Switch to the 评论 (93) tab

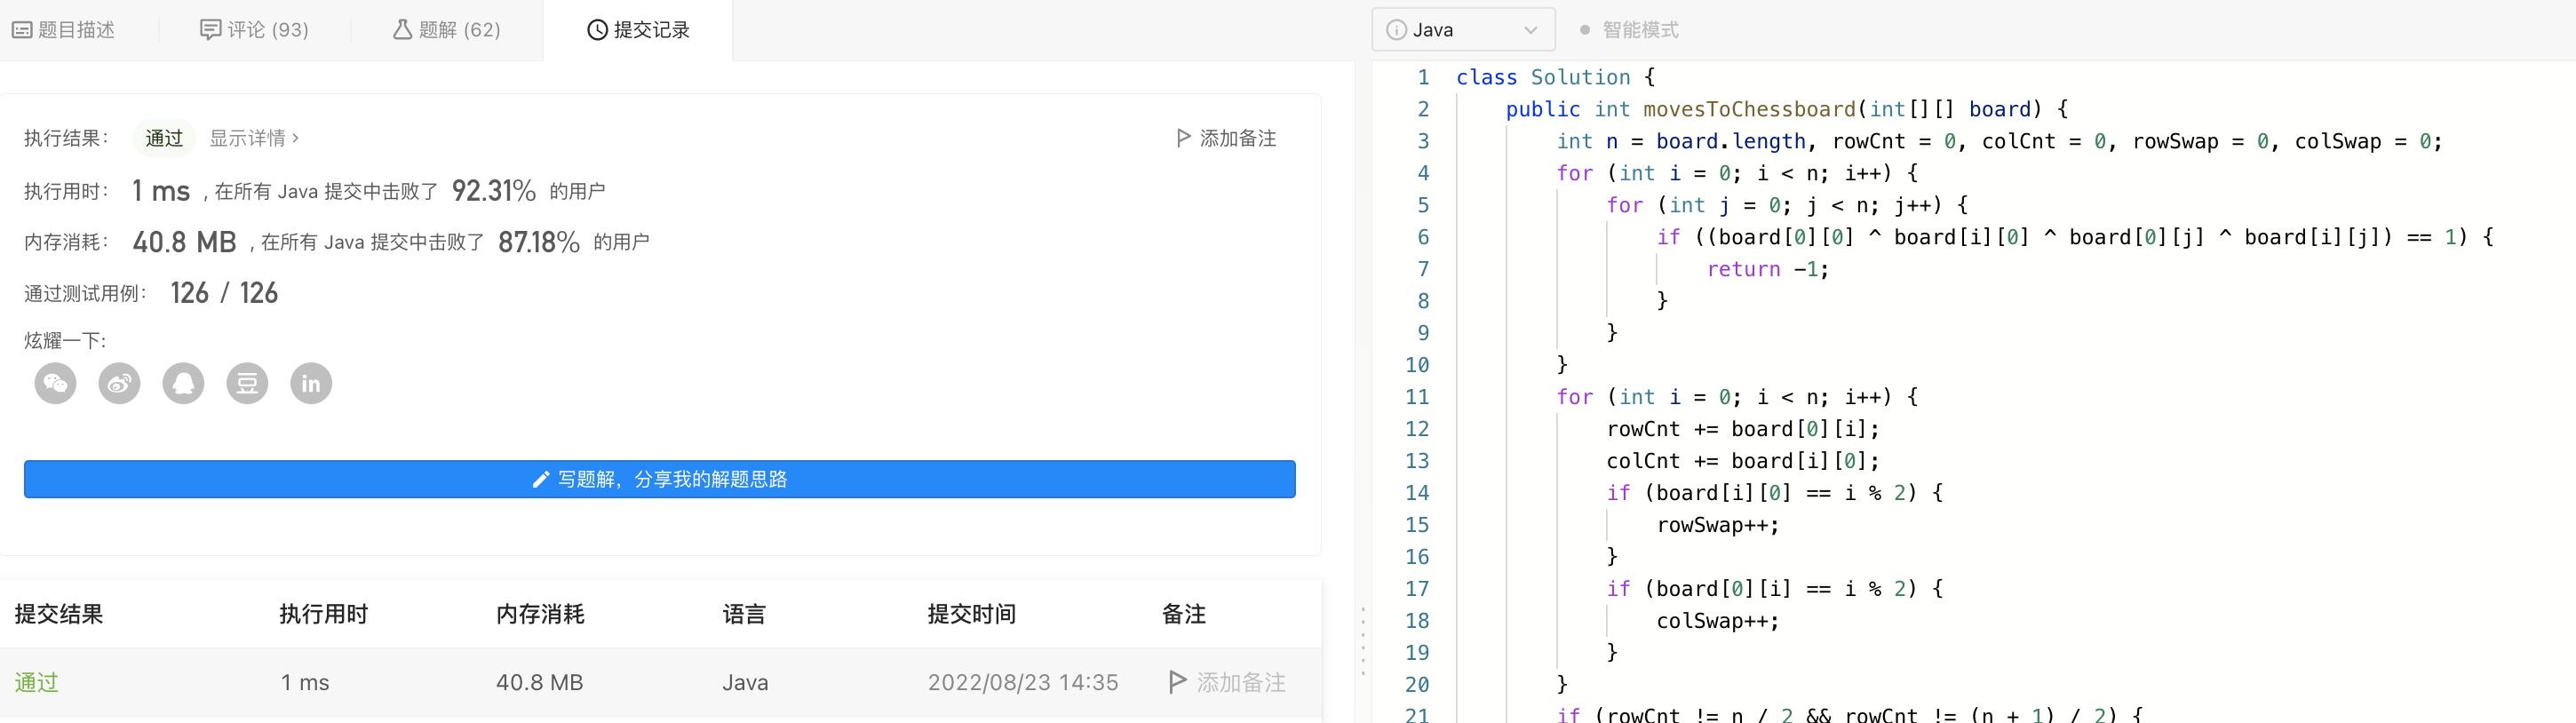[x=254, y=30]
